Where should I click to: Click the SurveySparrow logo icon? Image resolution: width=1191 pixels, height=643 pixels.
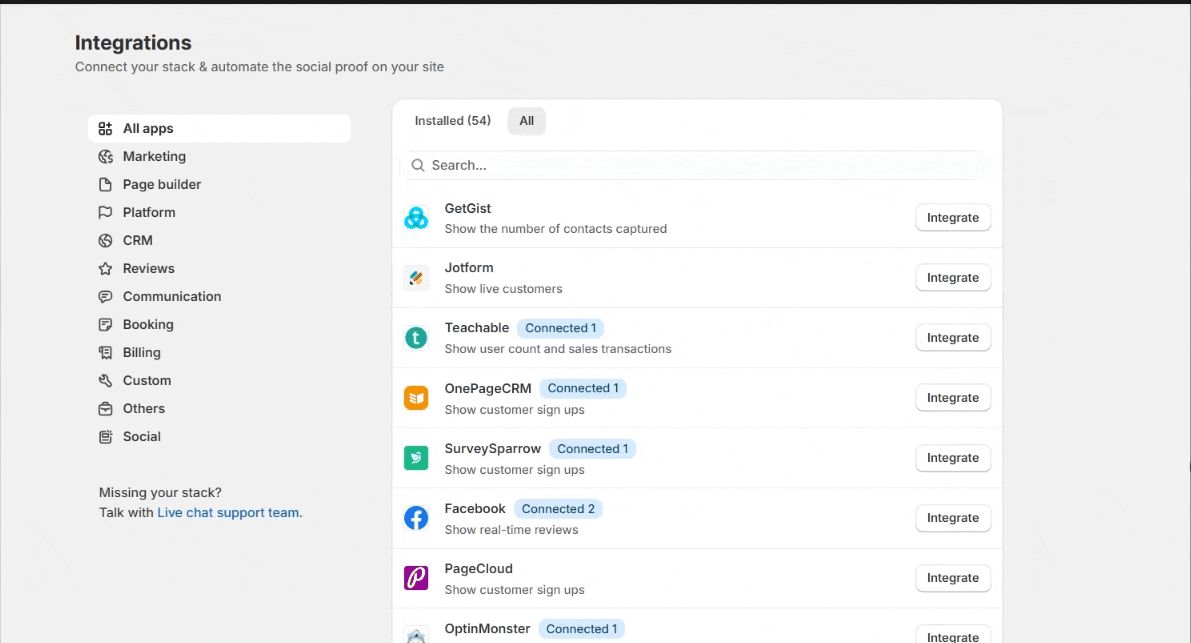pos(416,458)
